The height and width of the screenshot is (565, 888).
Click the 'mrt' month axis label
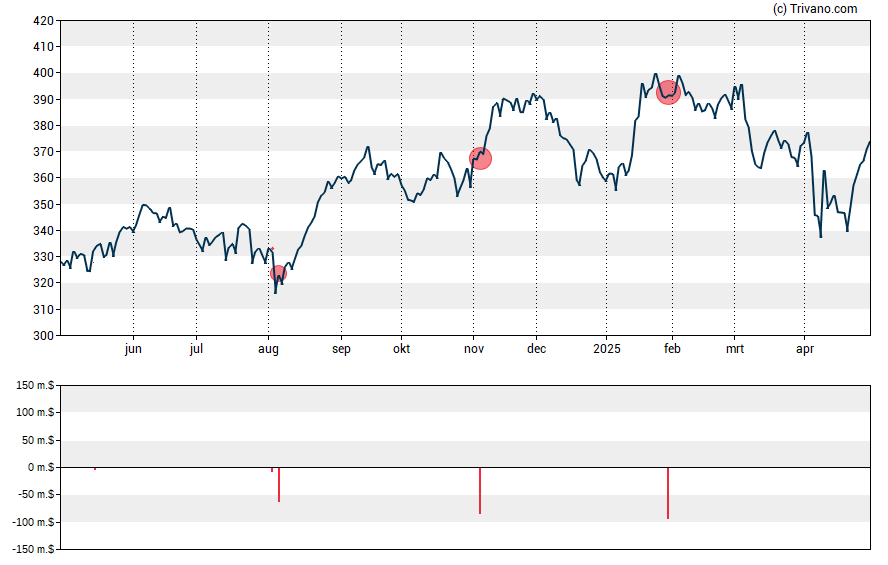(x=735, y=349)
